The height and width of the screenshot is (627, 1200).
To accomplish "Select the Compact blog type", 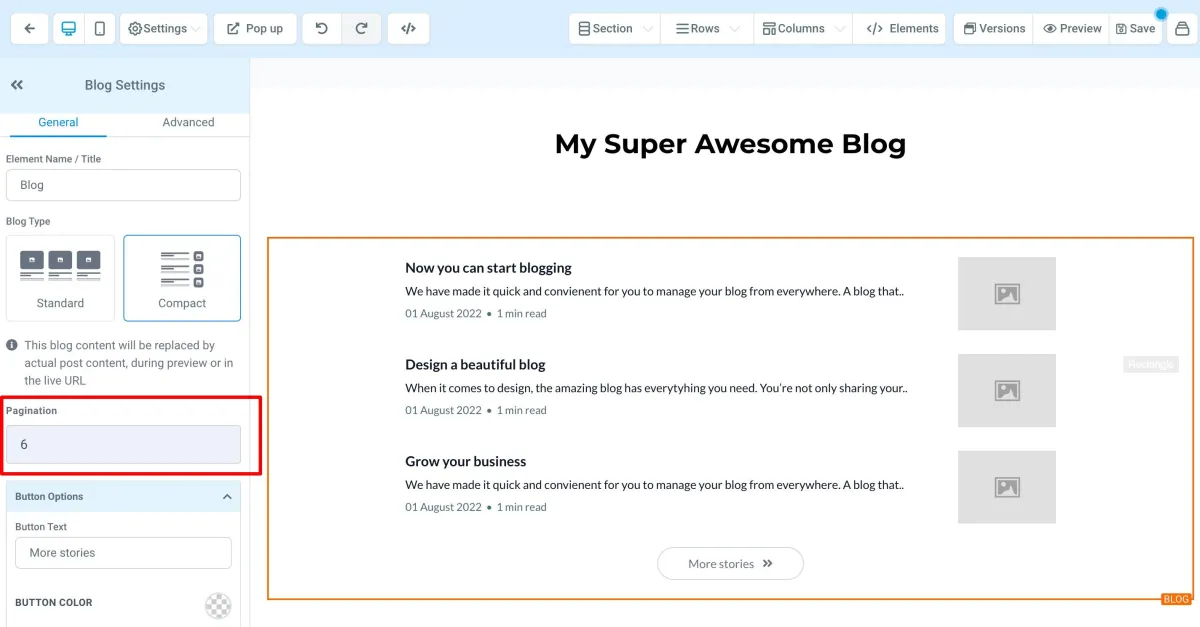I will [x=182, y=278].
